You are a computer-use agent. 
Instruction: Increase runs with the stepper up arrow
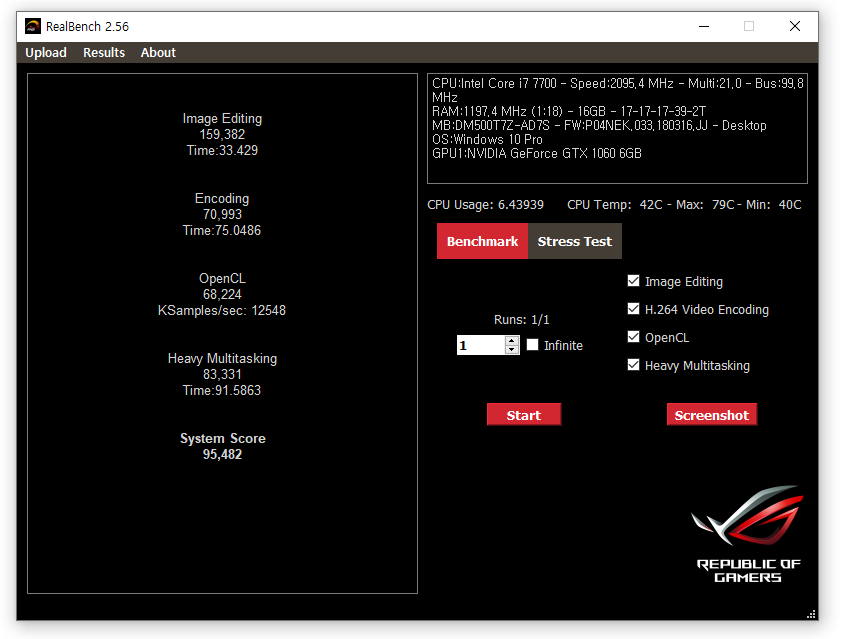pos(512,341)
